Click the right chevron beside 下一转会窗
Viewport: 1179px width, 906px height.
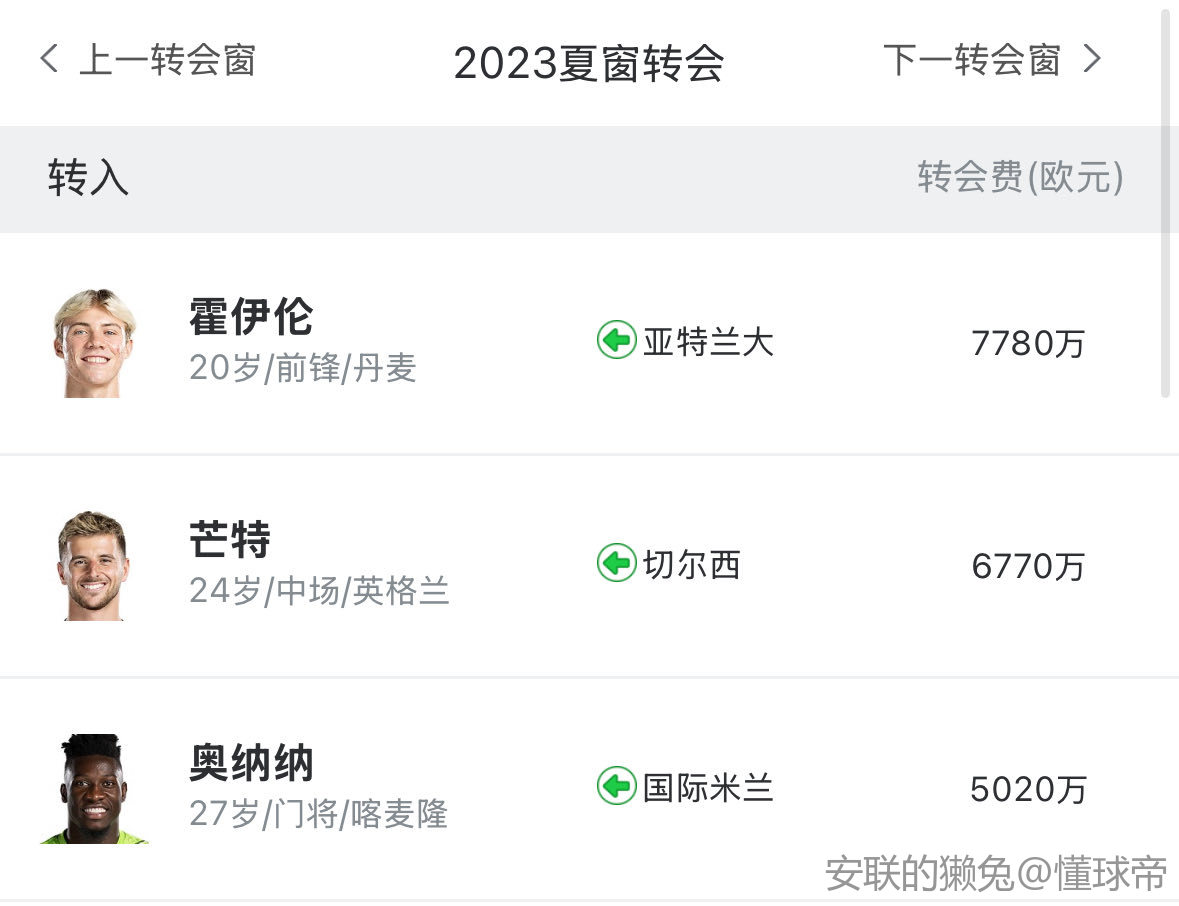pyautogui.click(x=1092, y=58)
